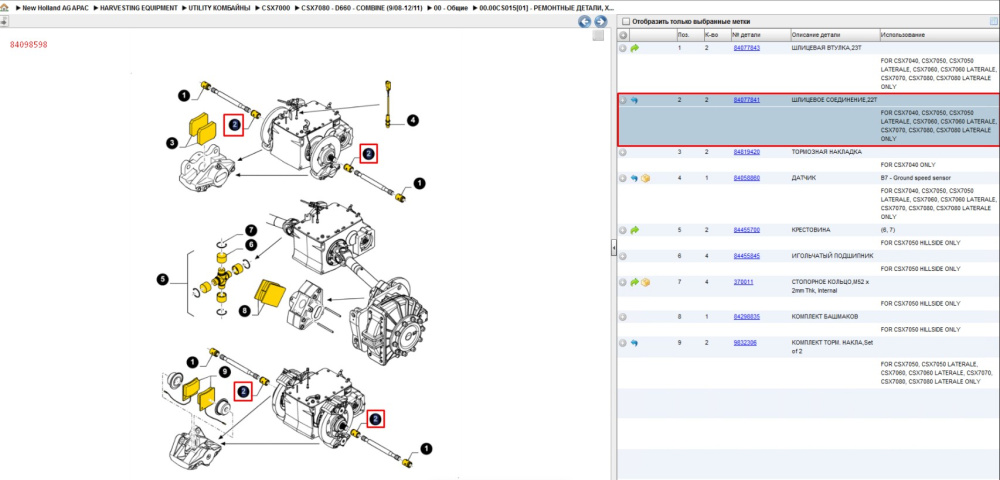Open New Holland AG APAC breadcrumb
This screenshot has height=480, width=1000.
[55, 8]
